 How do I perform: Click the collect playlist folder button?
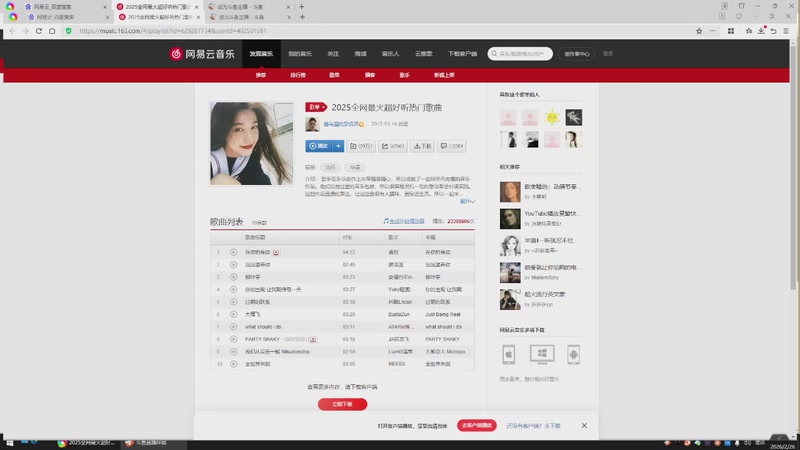(361, 146)
